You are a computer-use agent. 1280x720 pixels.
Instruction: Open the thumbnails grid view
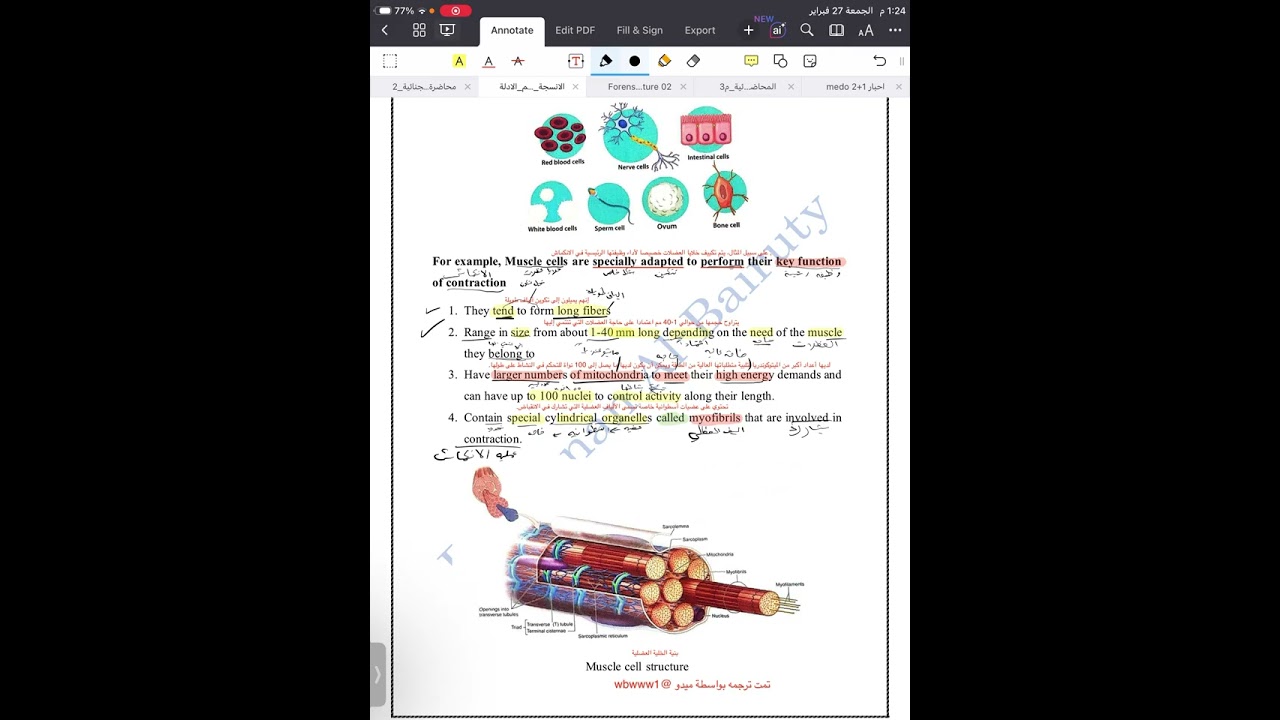tap(419, 30)
